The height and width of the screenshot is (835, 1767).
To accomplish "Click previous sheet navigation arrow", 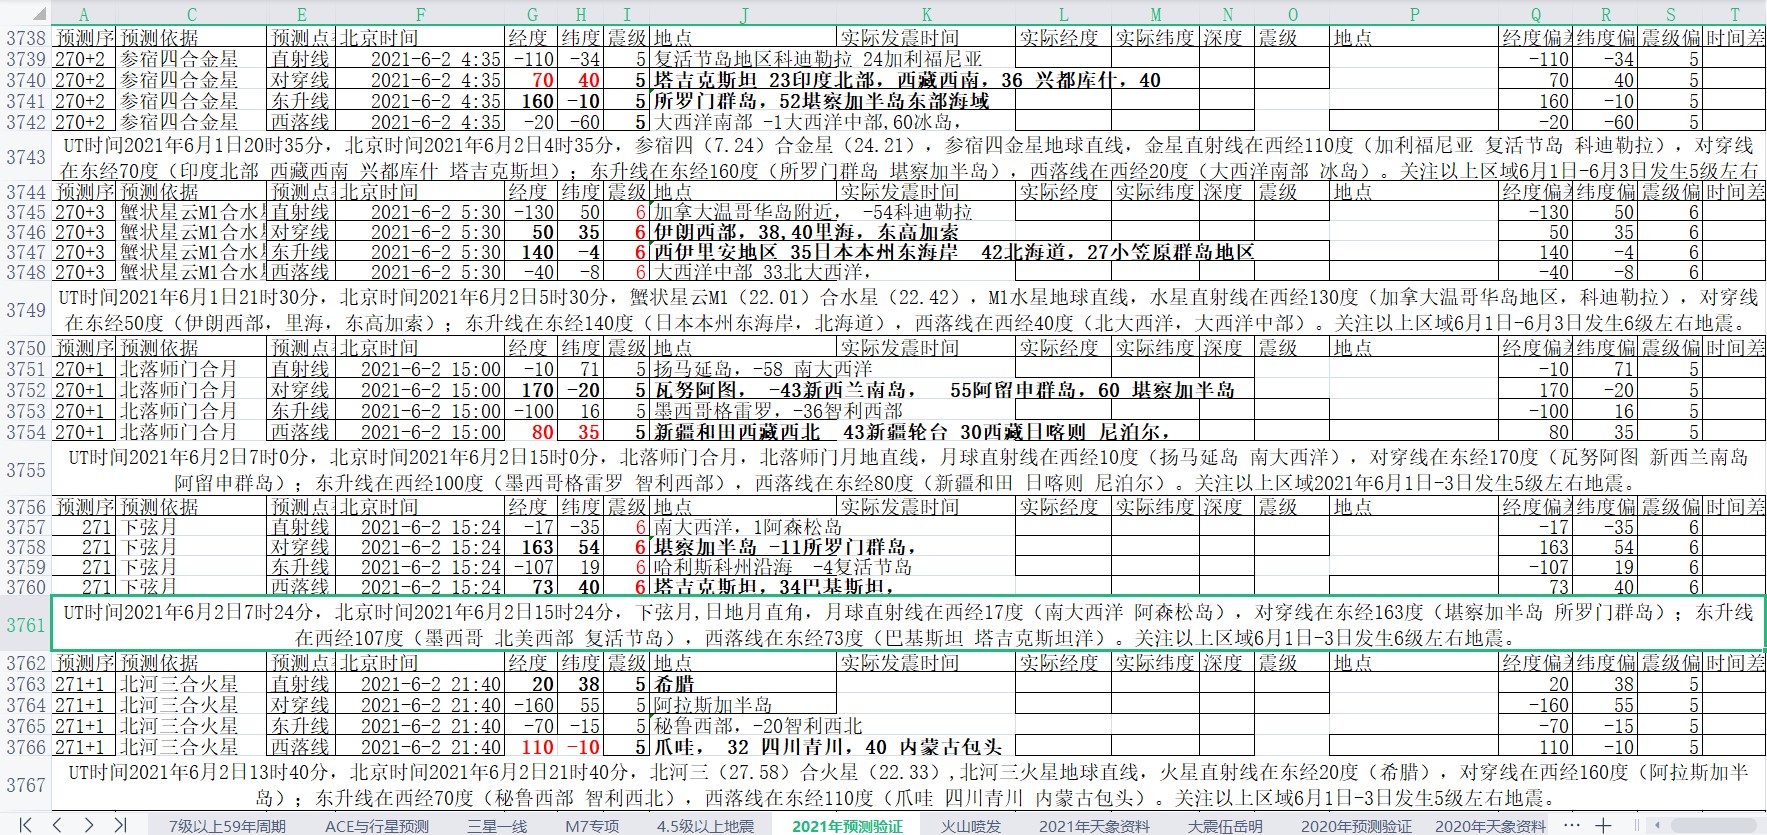I will coord(57,825).
